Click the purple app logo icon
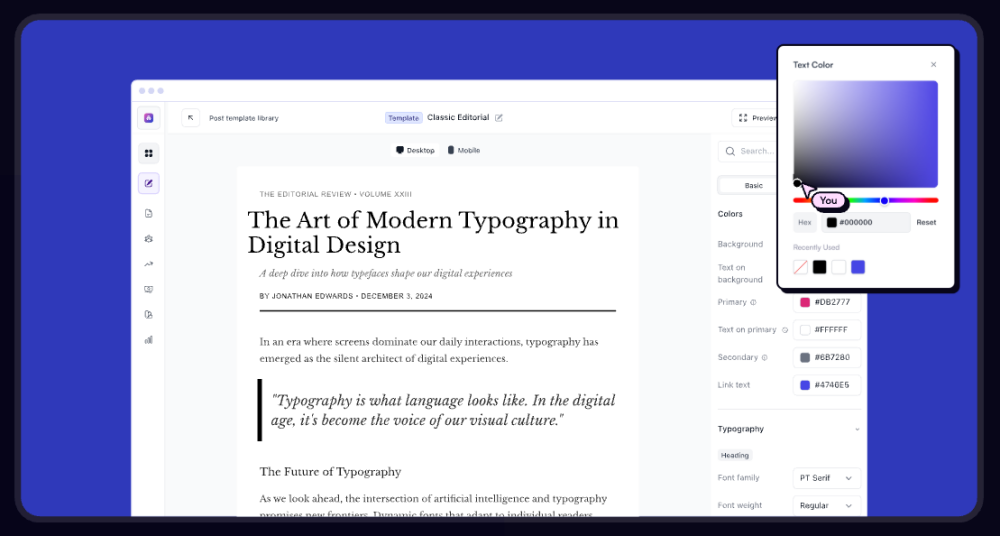The width and height of the screenshot is (1000, 536). tap(148, 118)
